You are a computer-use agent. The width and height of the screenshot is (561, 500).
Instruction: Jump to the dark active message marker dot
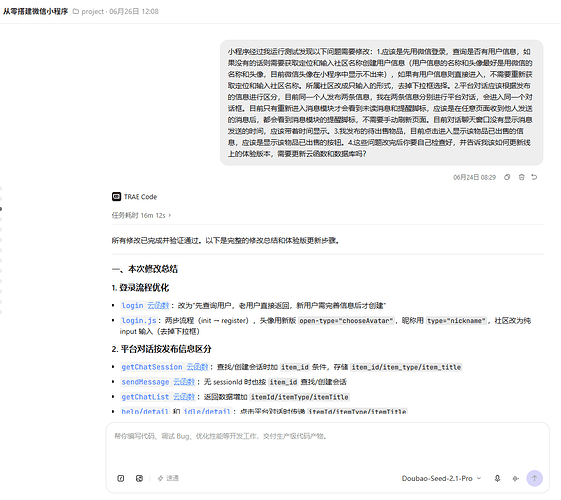point(1,209)
